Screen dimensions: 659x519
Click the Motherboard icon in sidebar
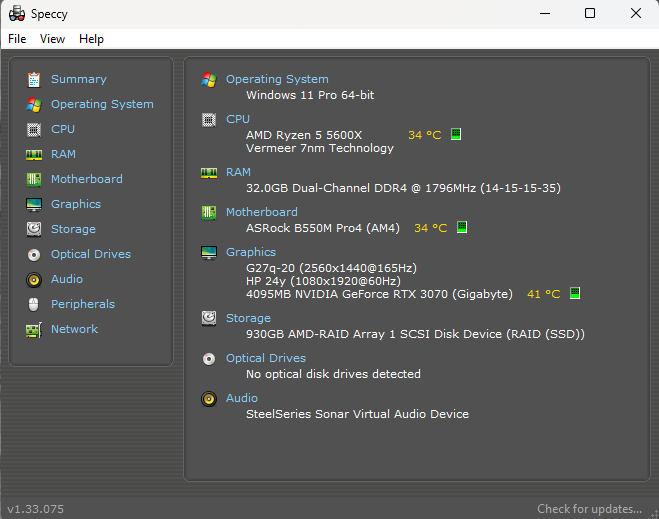(34, 179)
